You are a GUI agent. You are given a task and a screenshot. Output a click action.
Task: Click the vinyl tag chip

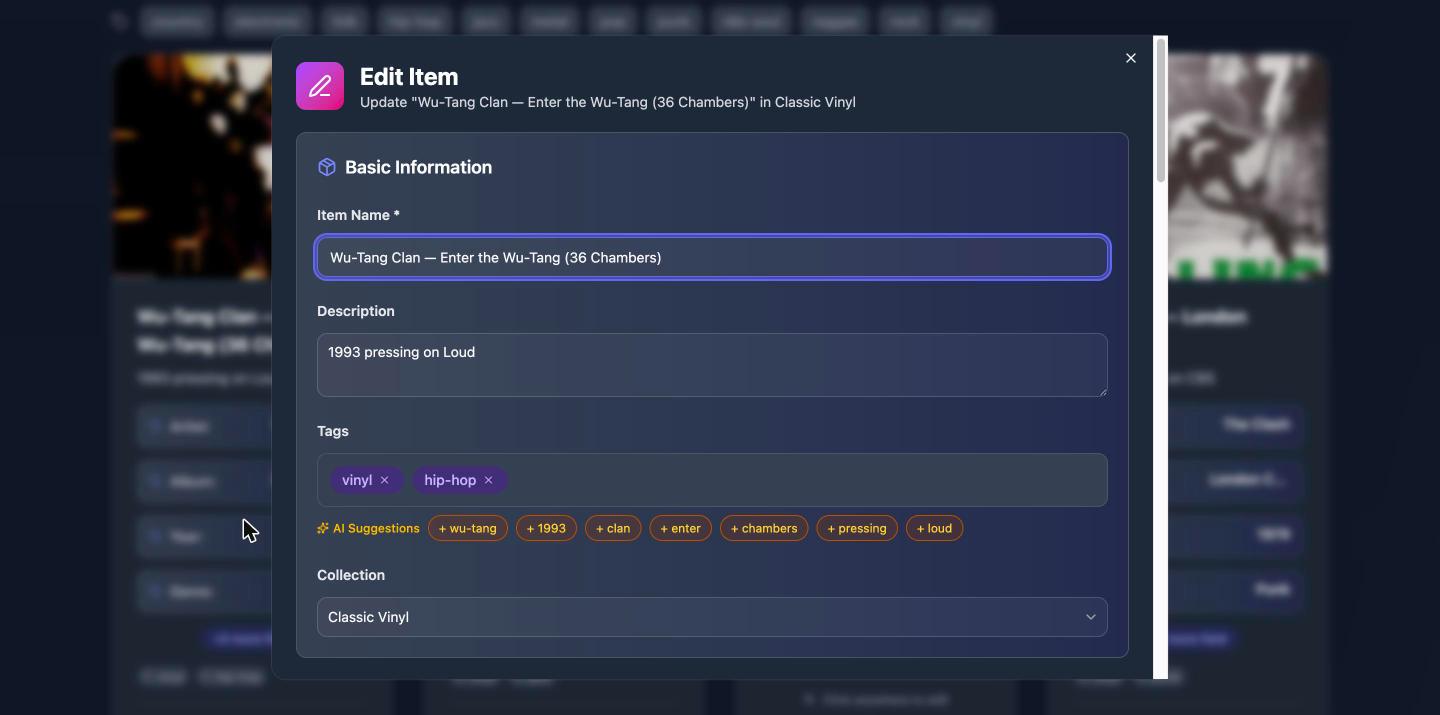(x=366, y=480)
